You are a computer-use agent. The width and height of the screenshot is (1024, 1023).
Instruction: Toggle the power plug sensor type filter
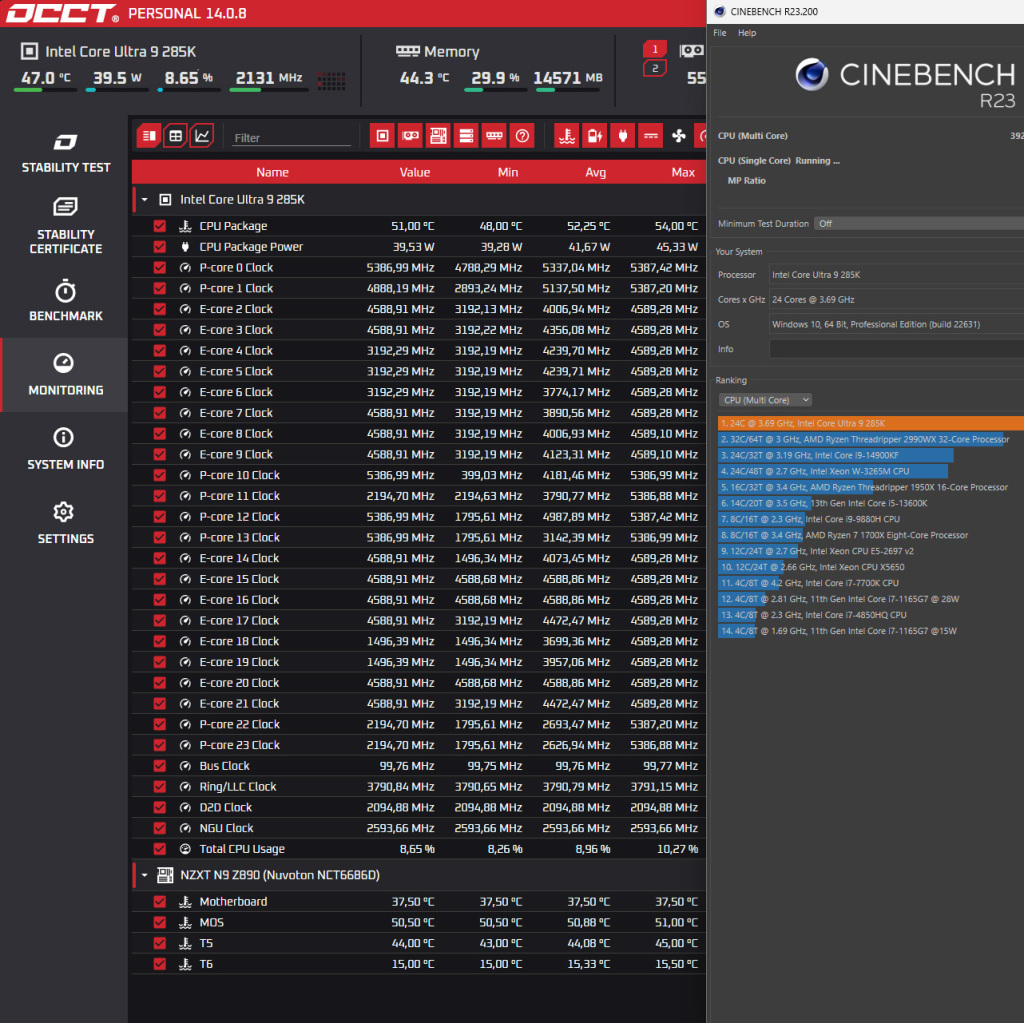coord(623,136)
